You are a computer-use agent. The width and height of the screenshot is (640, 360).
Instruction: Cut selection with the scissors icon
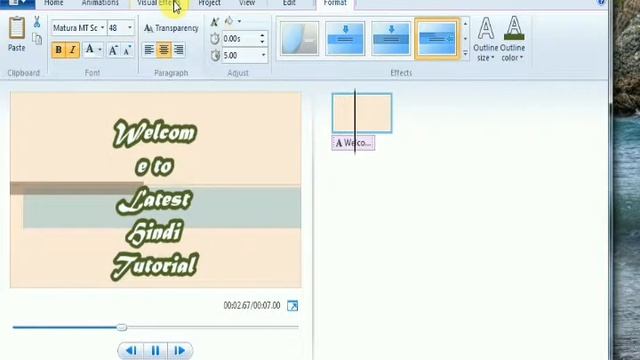pyautogui.click(x=37, y=22)
